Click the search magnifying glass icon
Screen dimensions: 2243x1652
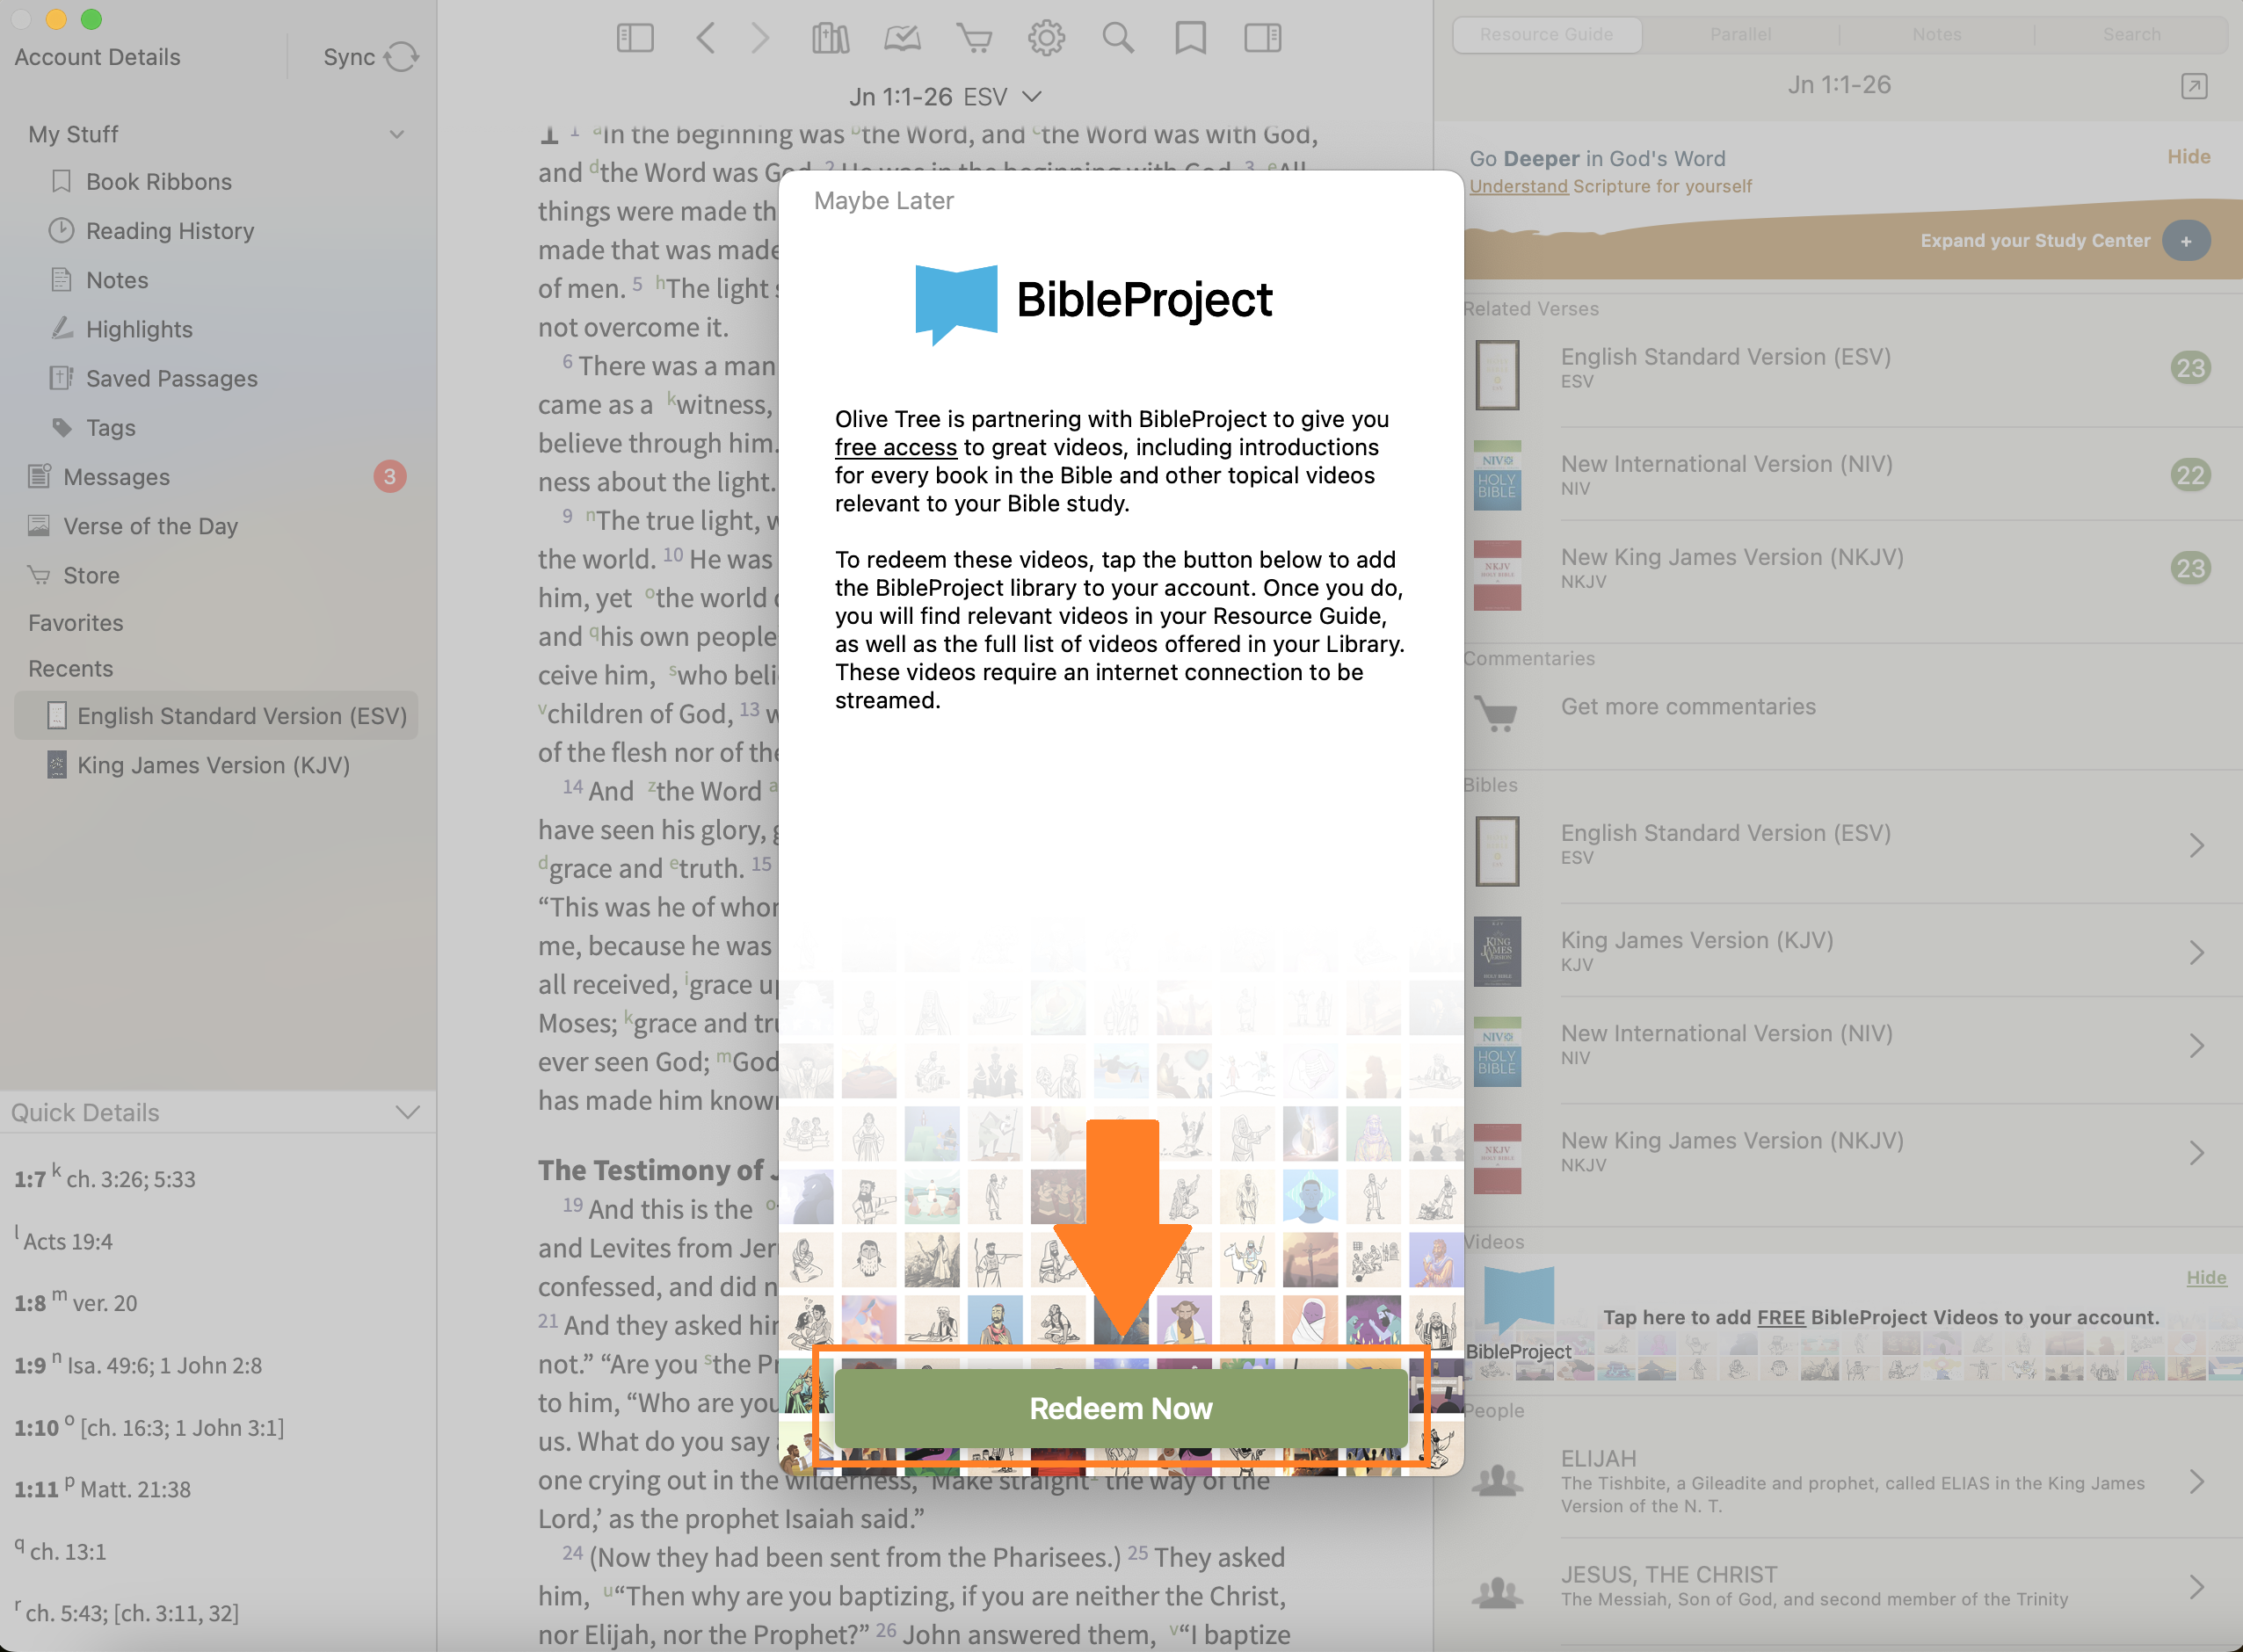pyautogui.click(x=1118, y=39)
